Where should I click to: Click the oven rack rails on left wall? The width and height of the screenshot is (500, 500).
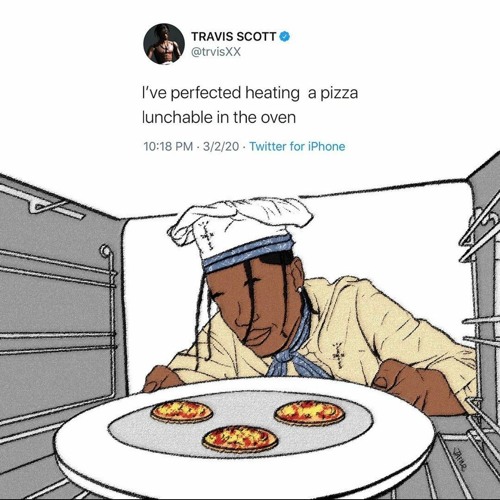pyautogui.click(x=58, y=300)
